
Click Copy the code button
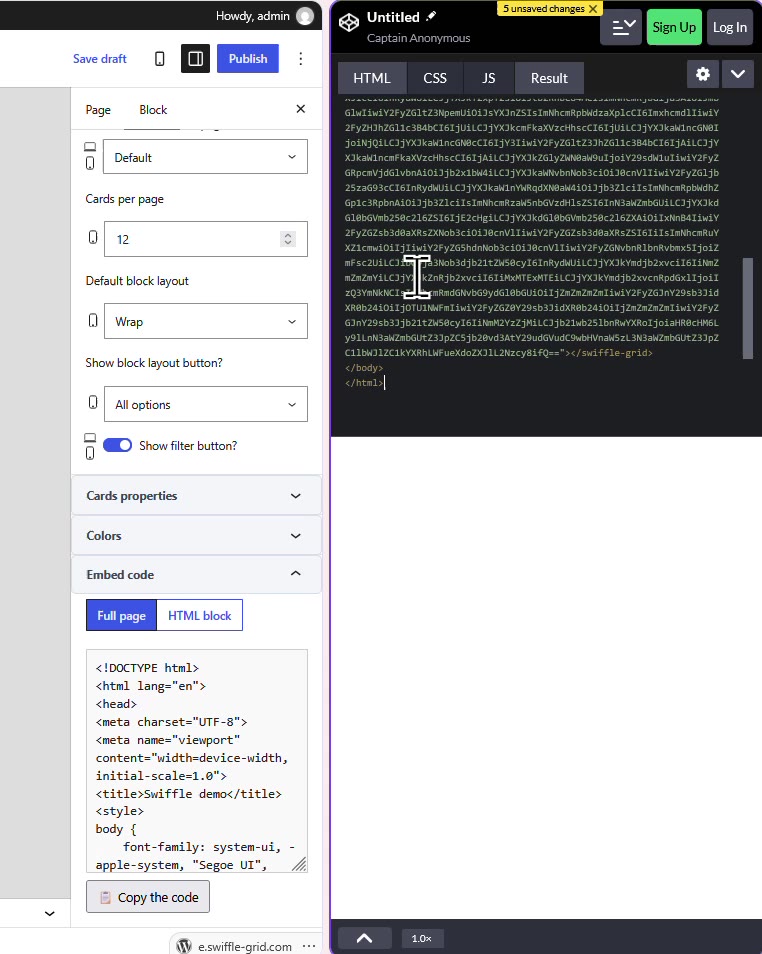(x=148, y=897)
